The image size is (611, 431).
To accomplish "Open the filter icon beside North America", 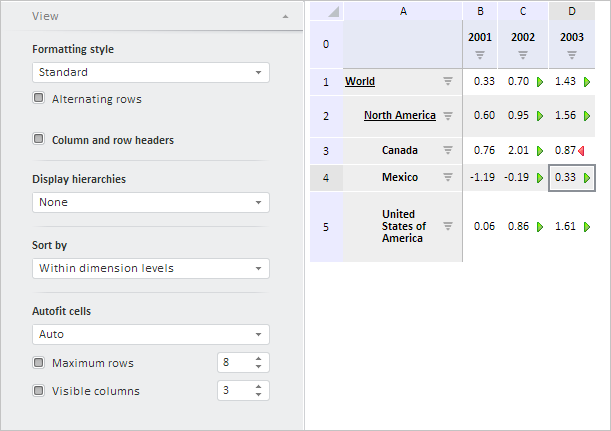I will click(x=448, y=116).
